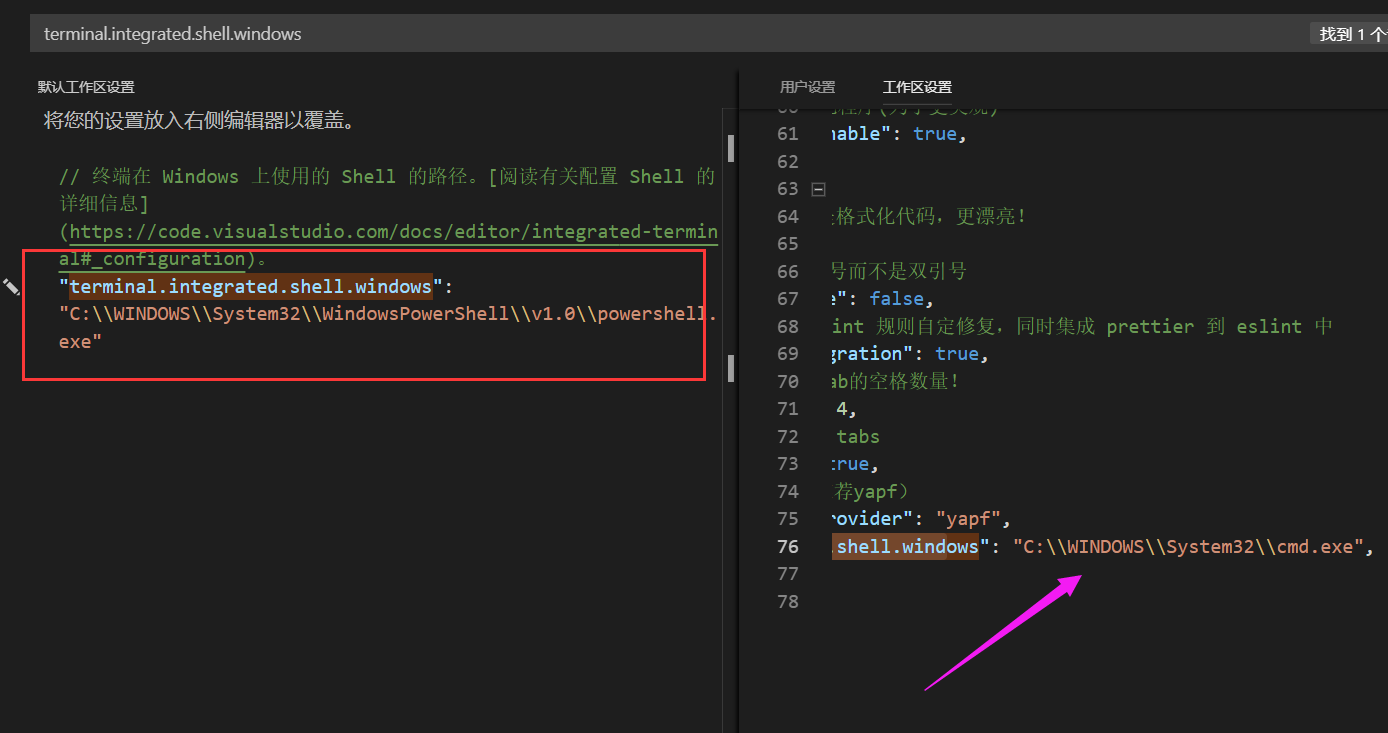Click the comment on line 64 about formatting code
Viewport: 1388px width, 733px height.
coord(930,216)
